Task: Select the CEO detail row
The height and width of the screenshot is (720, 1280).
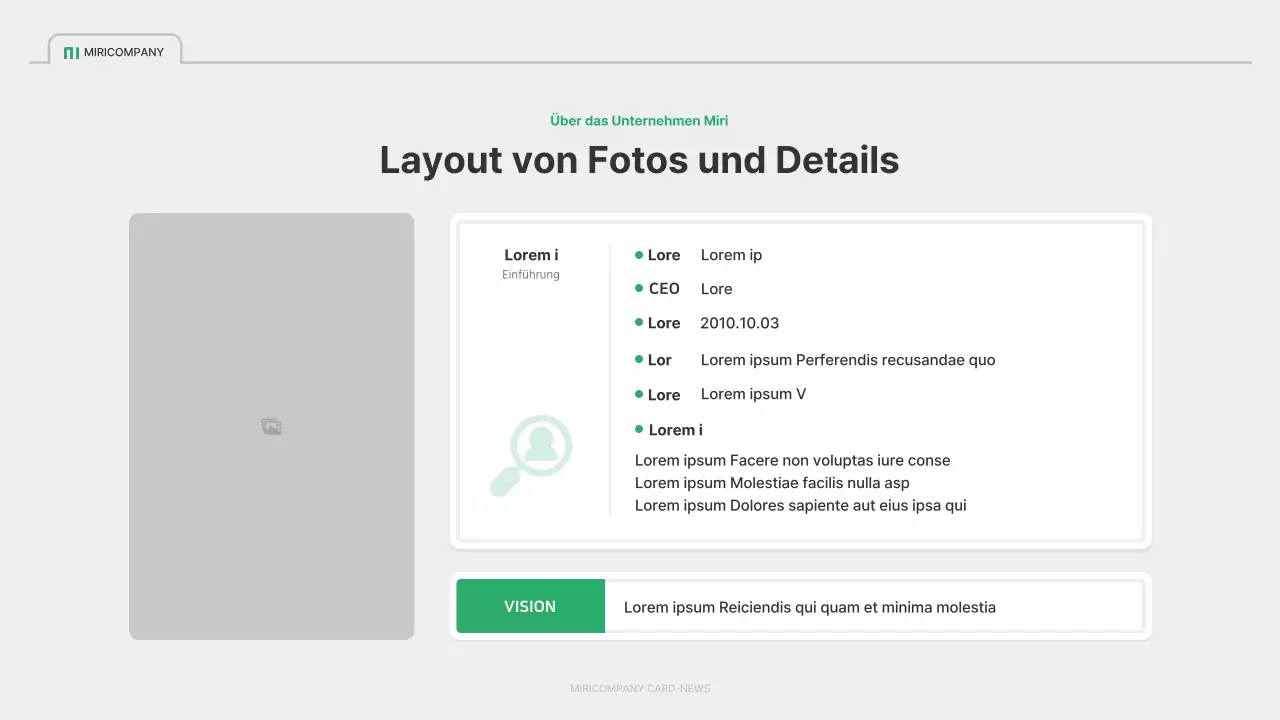Action: click(690, 288)
